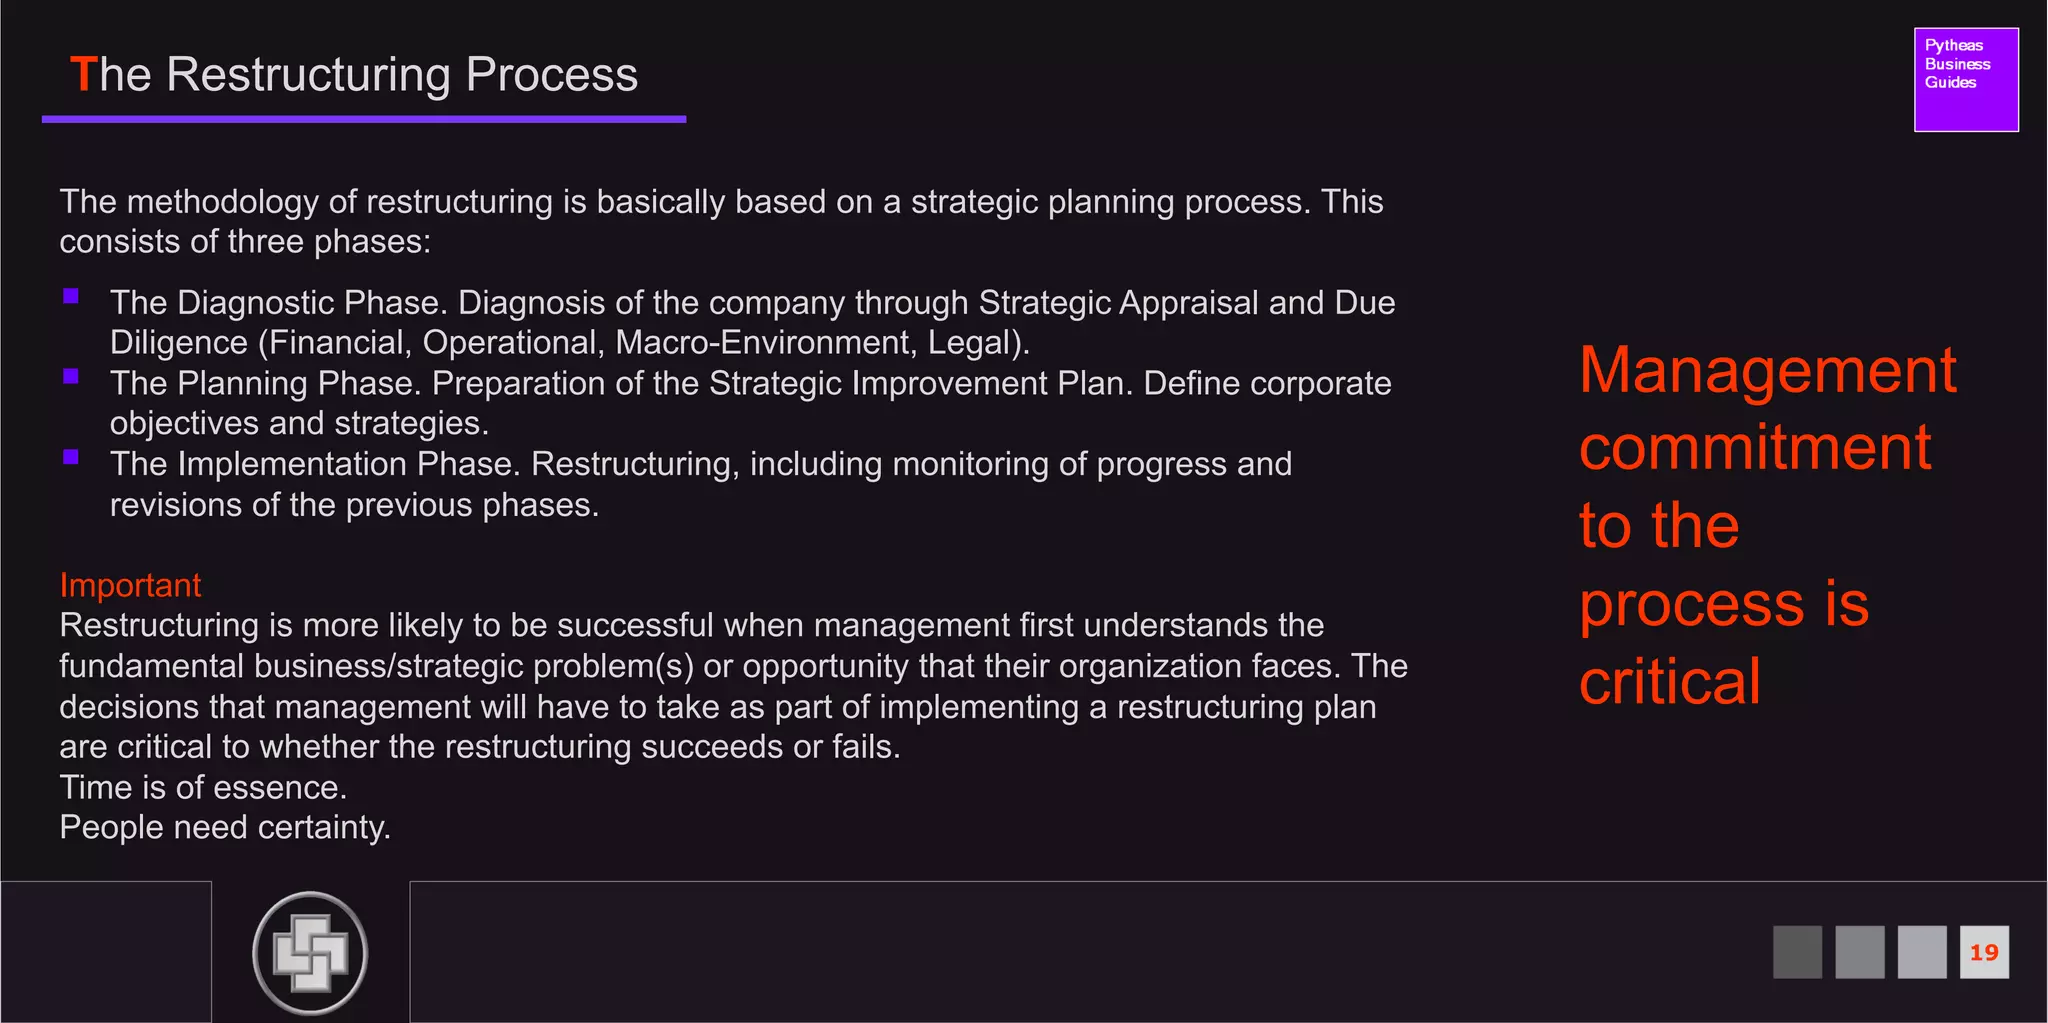Click the middle gray footer square
Viewport: 2048px width, 1023px height.
click(x=1859, y=951)
